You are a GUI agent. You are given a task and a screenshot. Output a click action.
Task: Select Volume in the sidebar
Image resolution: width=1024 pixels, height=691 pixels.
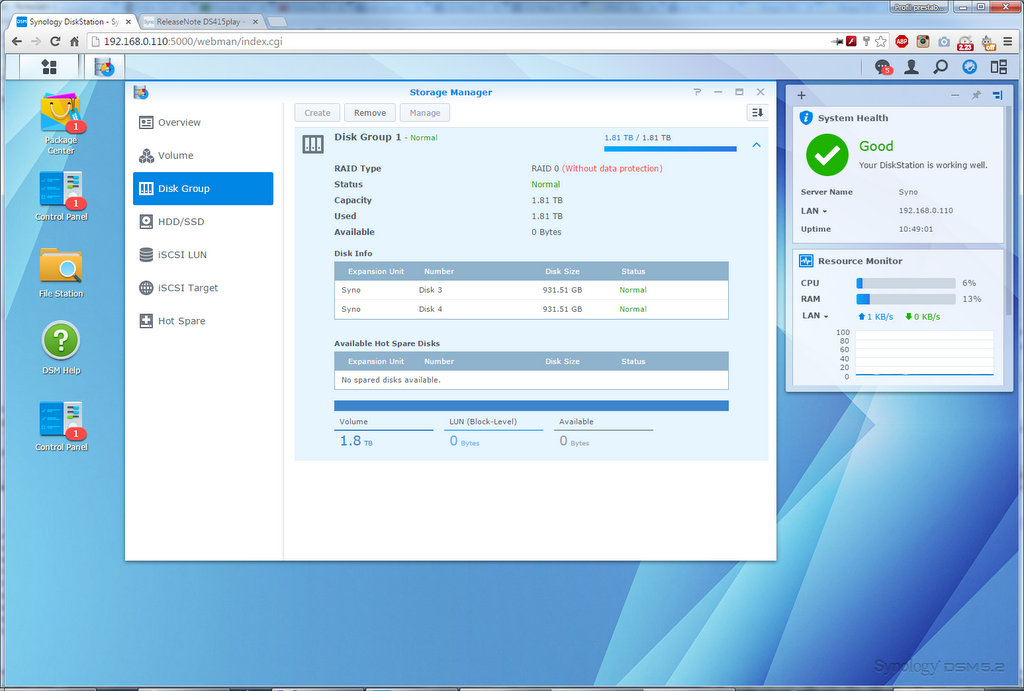point(203,155)
